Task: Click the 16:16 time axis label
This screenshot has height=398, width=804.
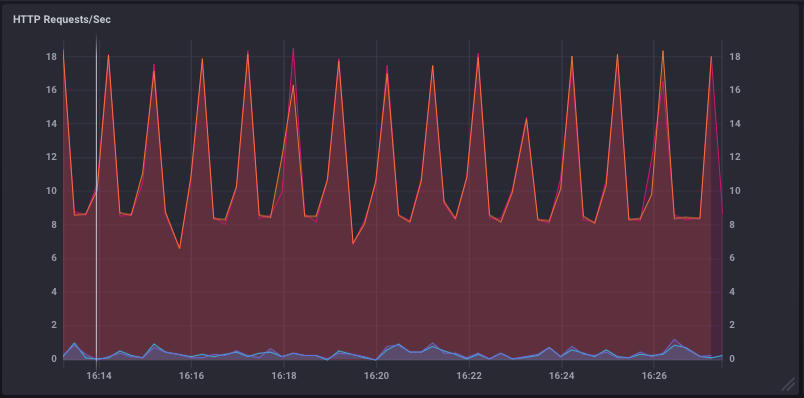Action: pos(191,376)
